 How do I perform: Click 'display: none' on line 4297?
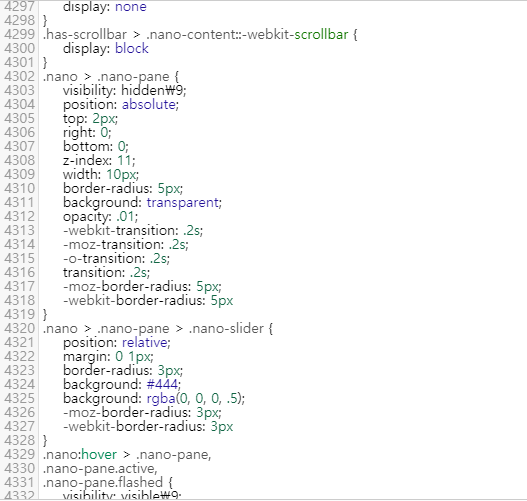click(105, 7)
